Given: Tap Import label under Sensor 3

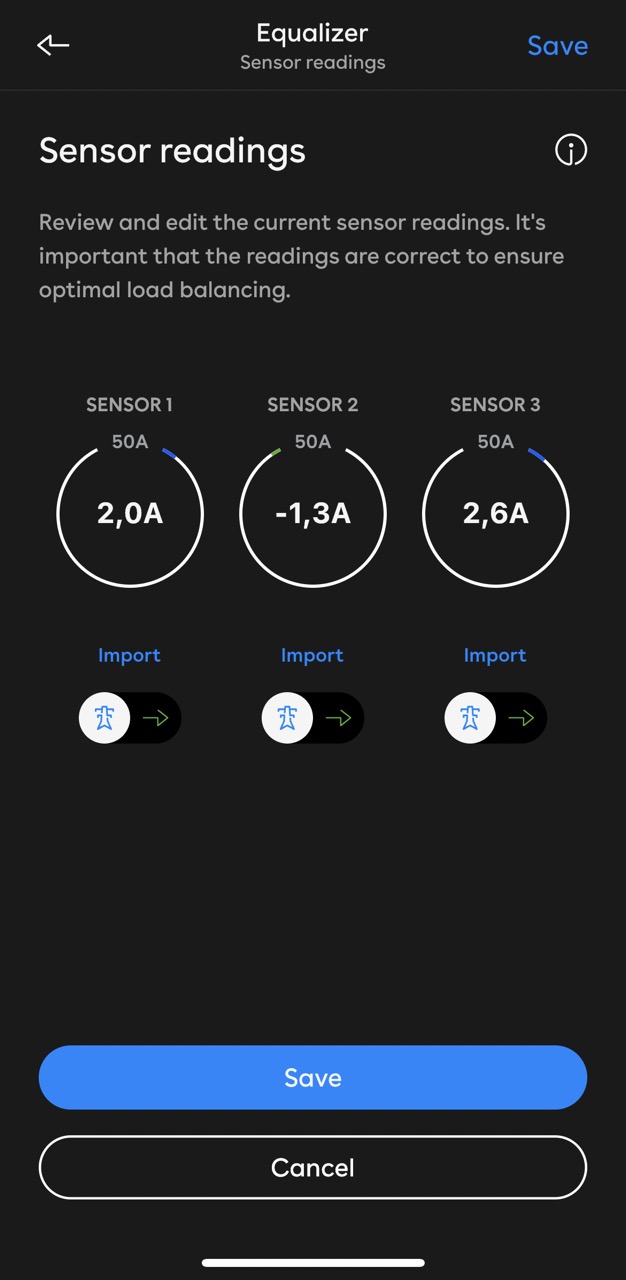Looking at the screenshot, I should 495,656.
